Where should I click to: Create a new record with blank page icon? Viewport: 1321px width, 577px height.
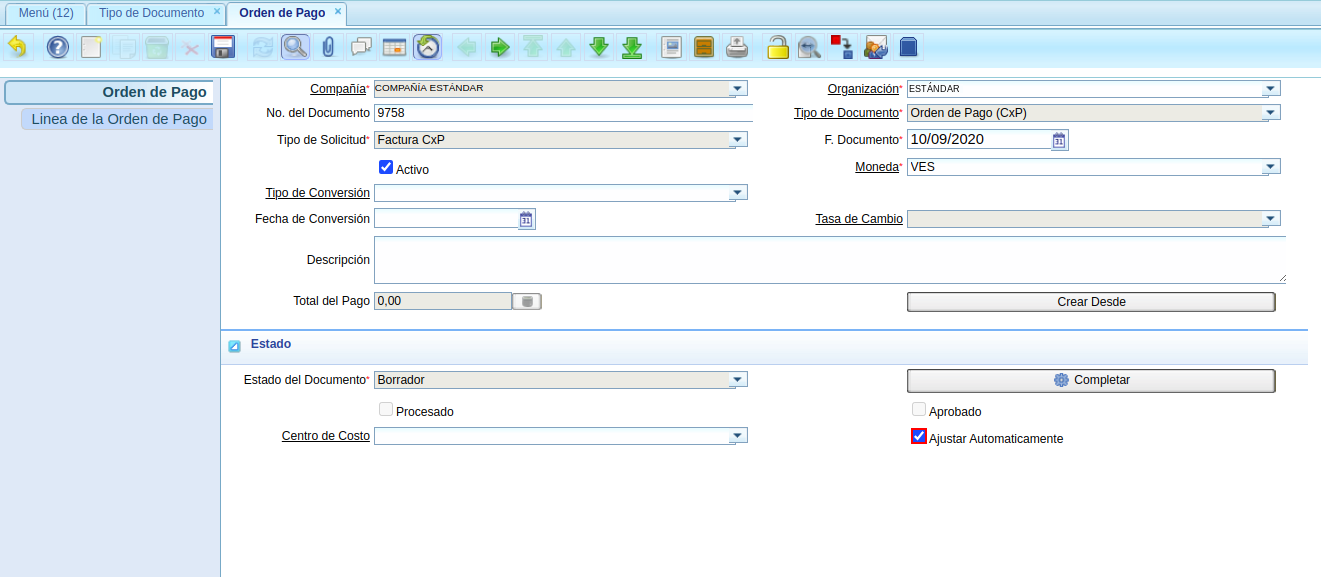(x=91, y=47)
